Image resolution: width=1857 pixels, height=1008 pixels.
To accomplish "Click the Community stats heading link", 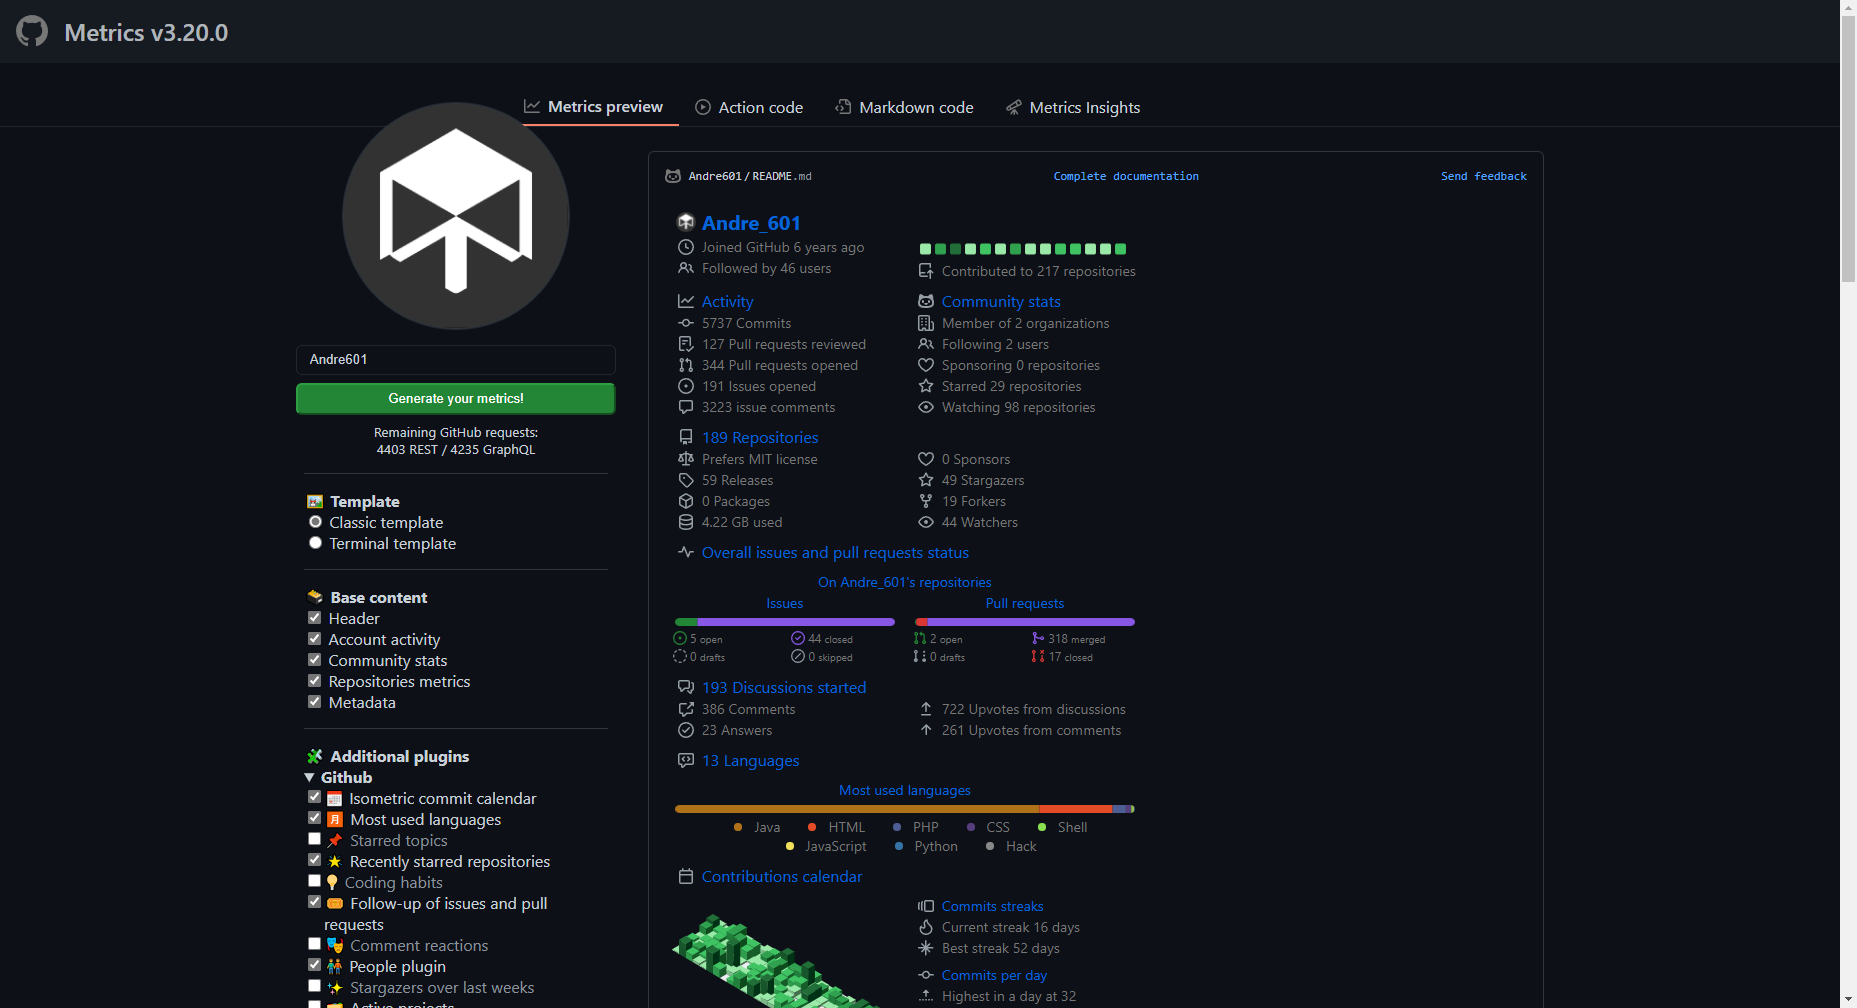I will [1001, 301].
